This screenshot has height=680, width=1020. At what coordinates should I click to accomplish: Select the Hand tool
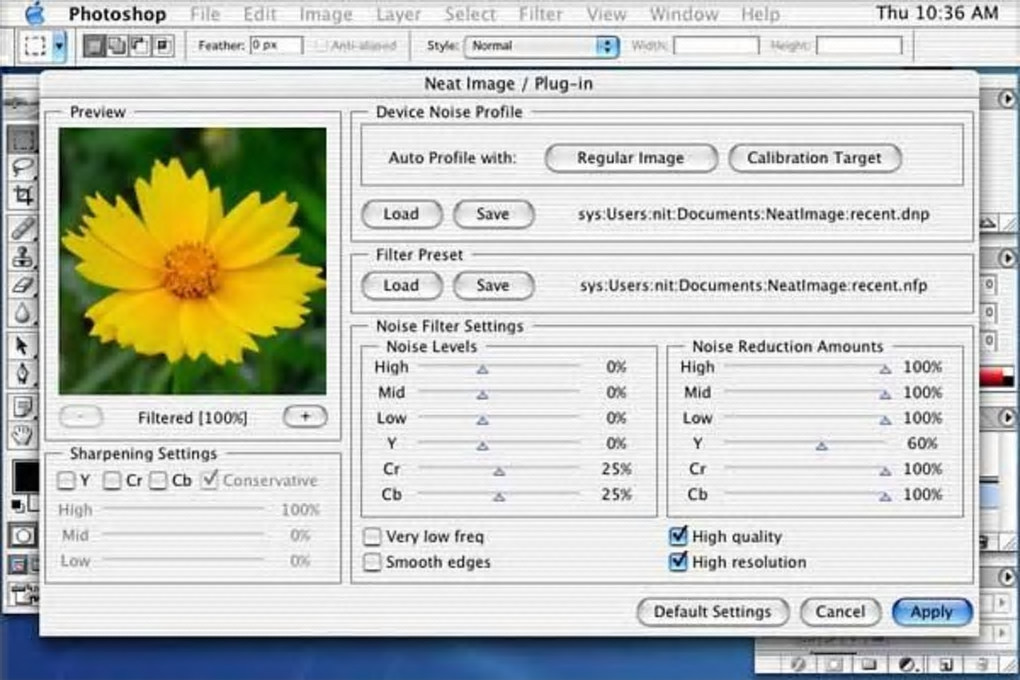coord(22,434)
